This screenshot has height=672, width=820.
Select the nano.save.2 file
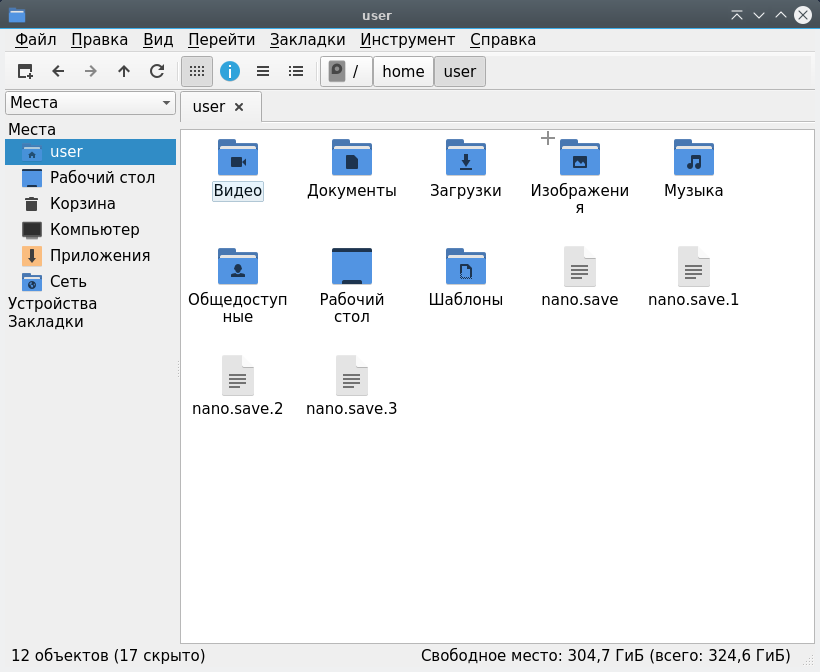238,385
